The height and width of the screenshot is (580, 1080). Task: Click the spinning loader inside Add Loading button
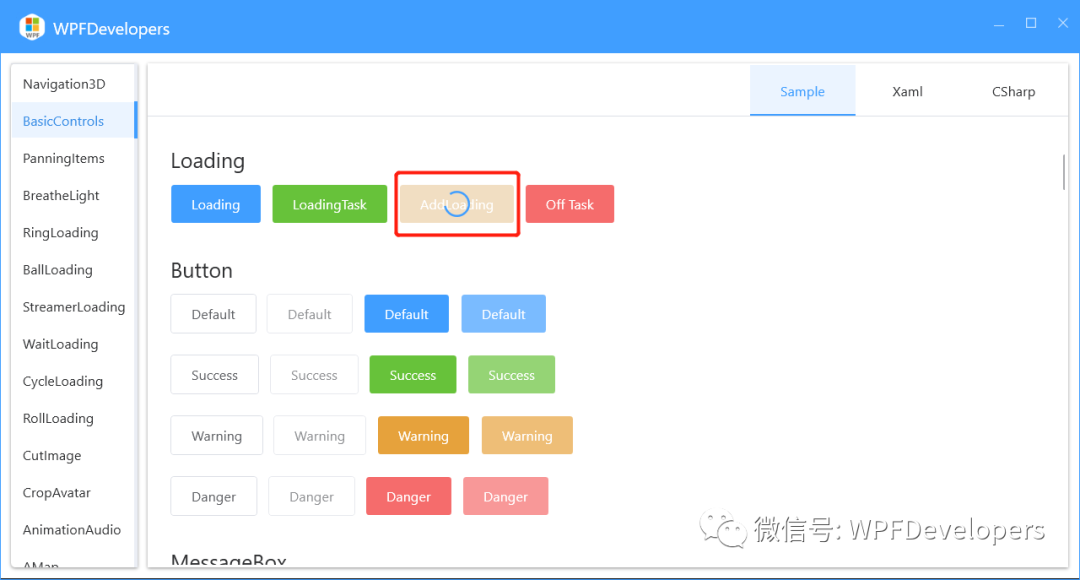[x=457, y=203]
